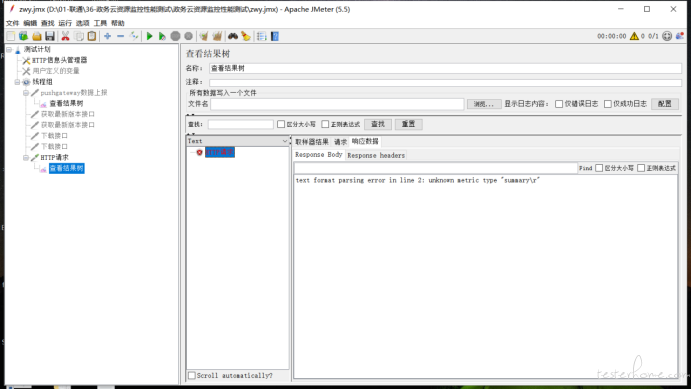Tick 区分大小写 beside the 查找 field
Screen dimensions: 692x389
click(x=281, y=124)
